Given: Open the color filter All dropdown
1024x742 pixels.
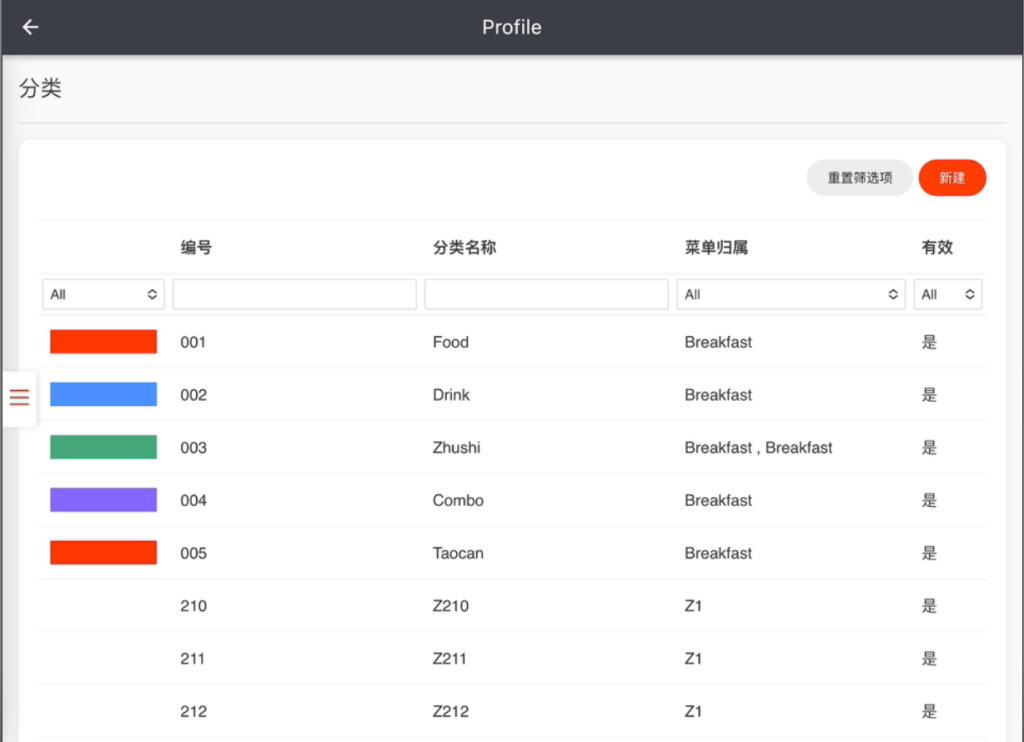Looking at the screenshot, I should [x=103, y=294].
